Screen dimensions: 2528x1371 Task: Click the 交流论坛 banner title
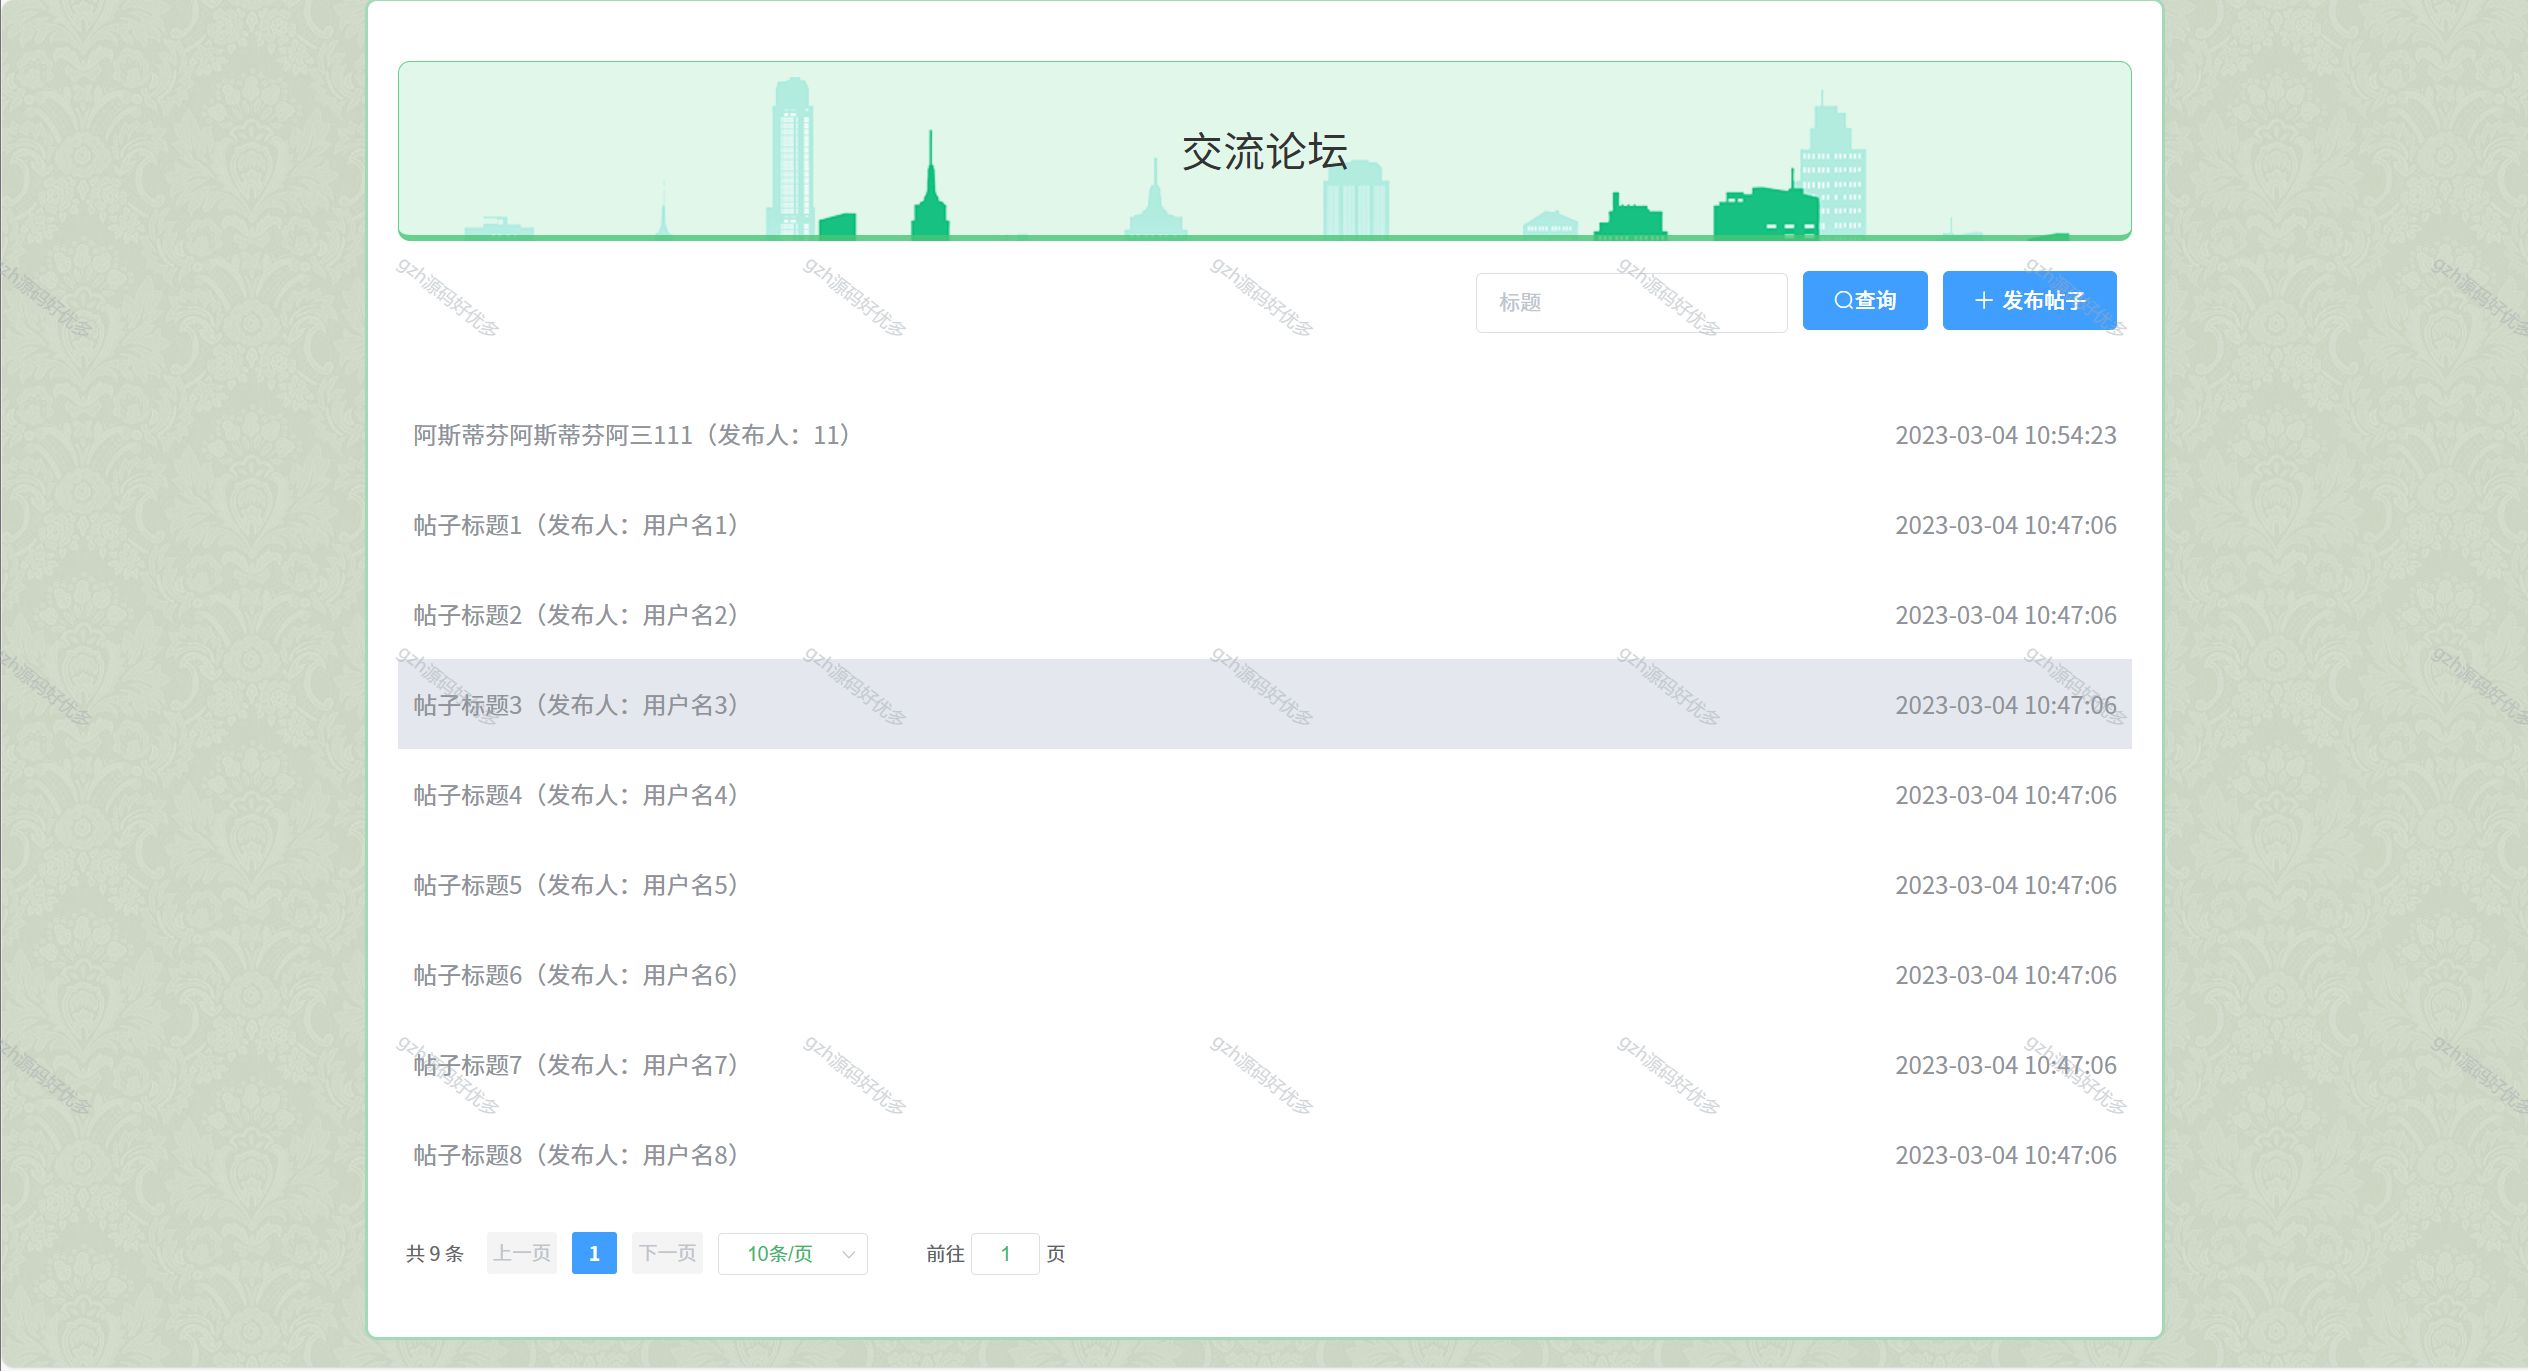1264,153
